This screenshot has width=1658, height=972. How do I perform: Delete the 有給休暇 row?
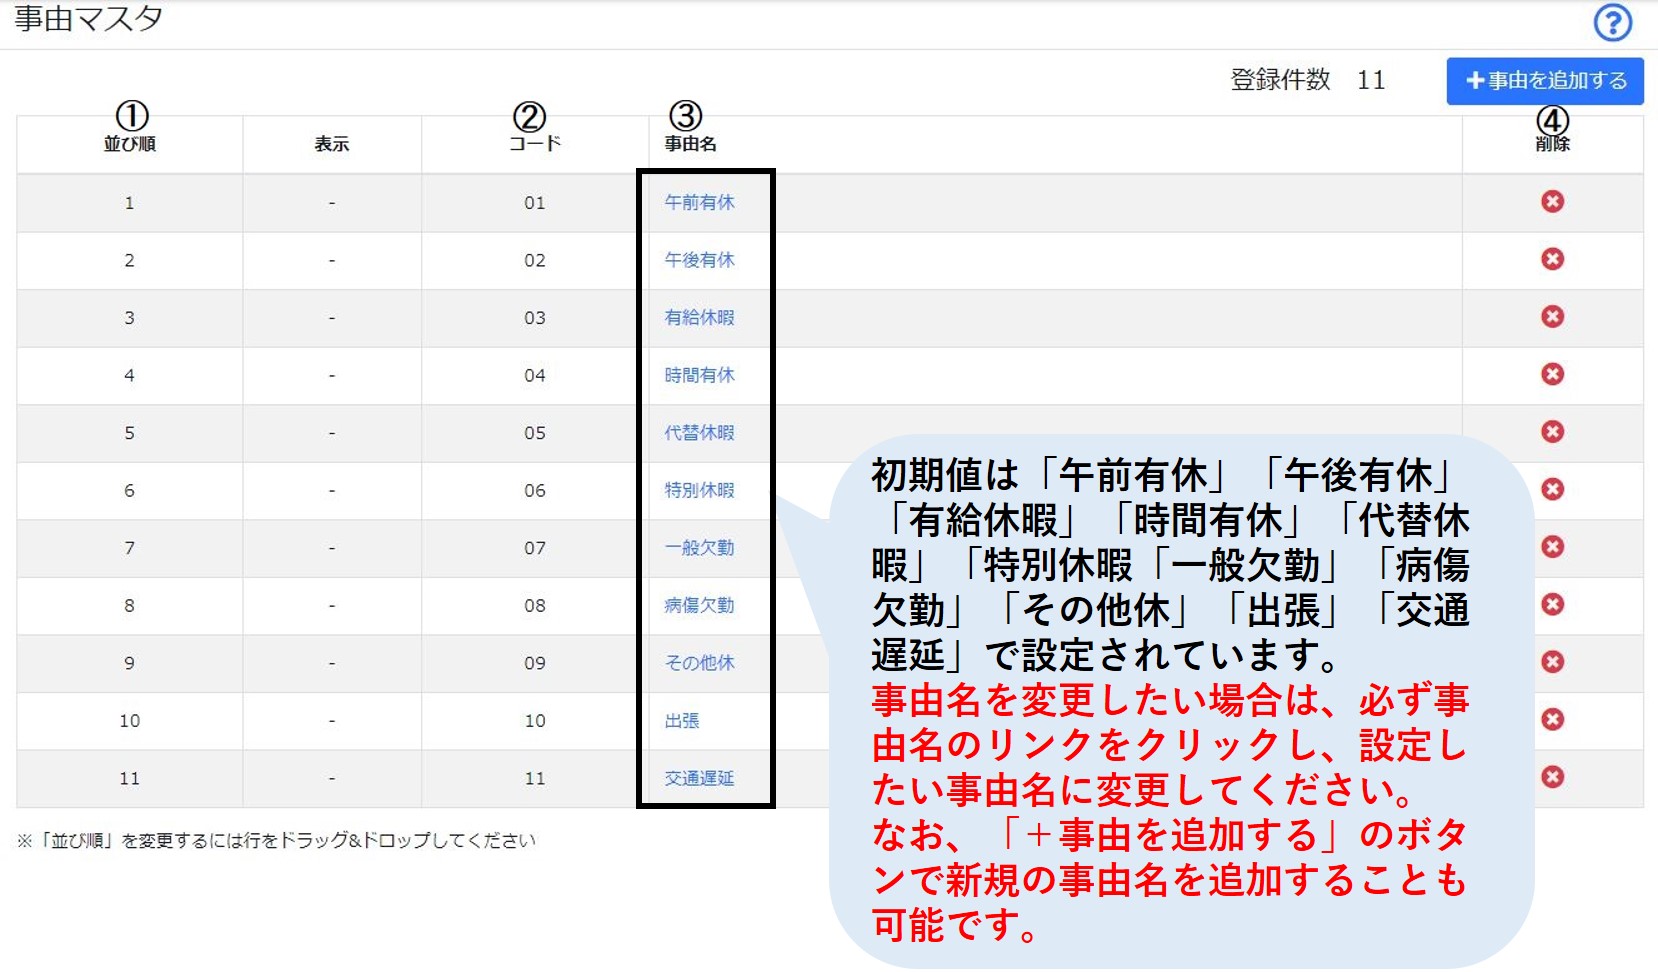(x=1552, y=317)
